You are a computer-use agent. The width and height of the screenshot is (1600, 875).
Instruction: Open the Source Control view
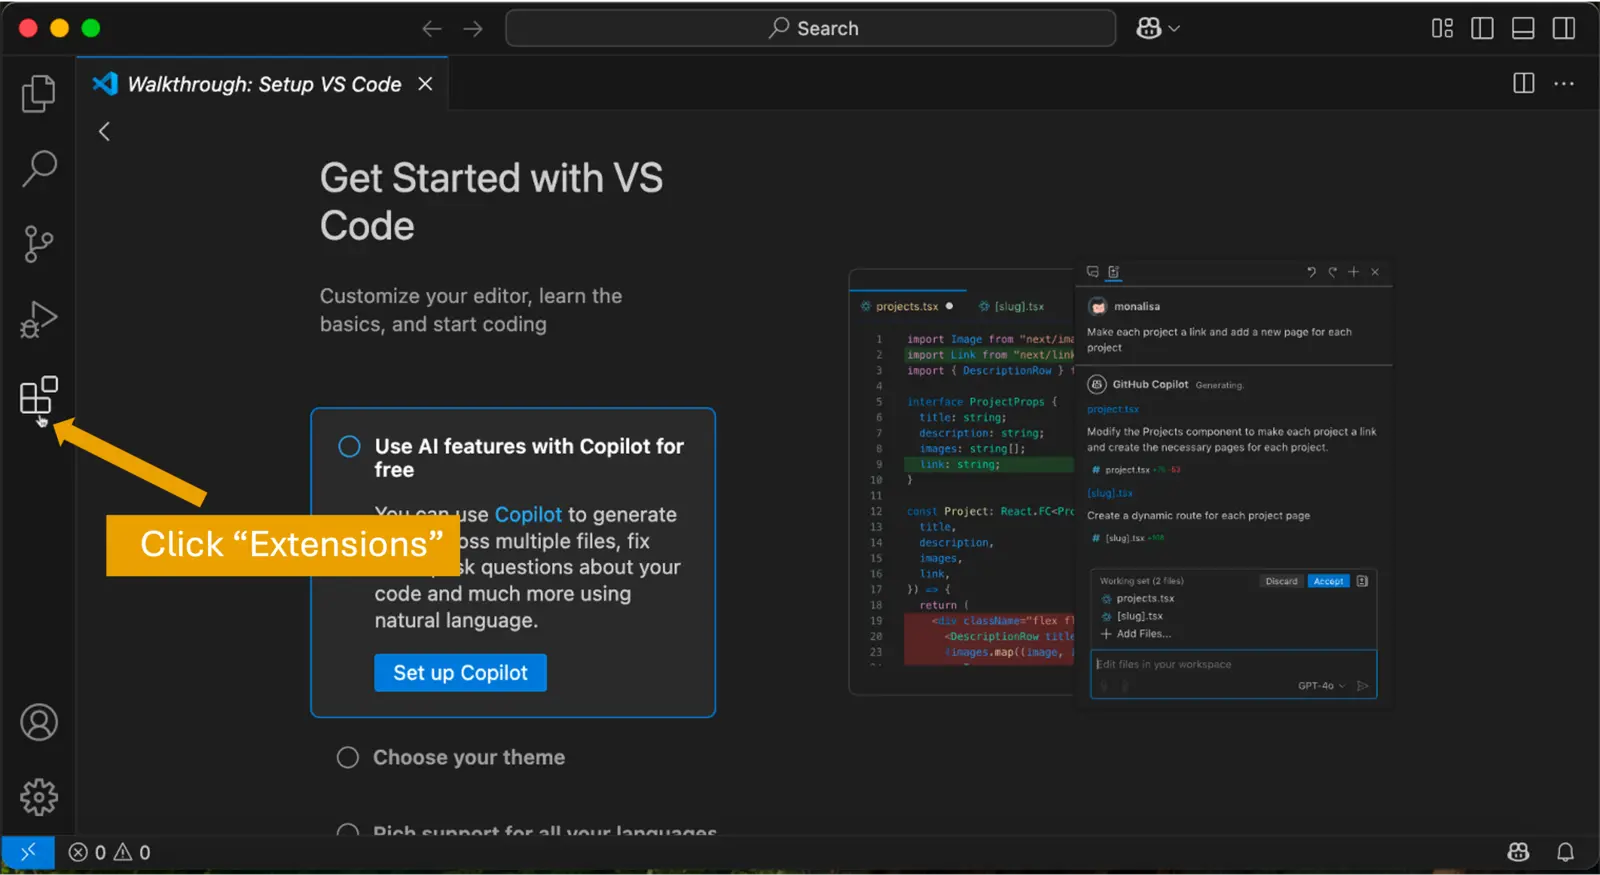38,243
